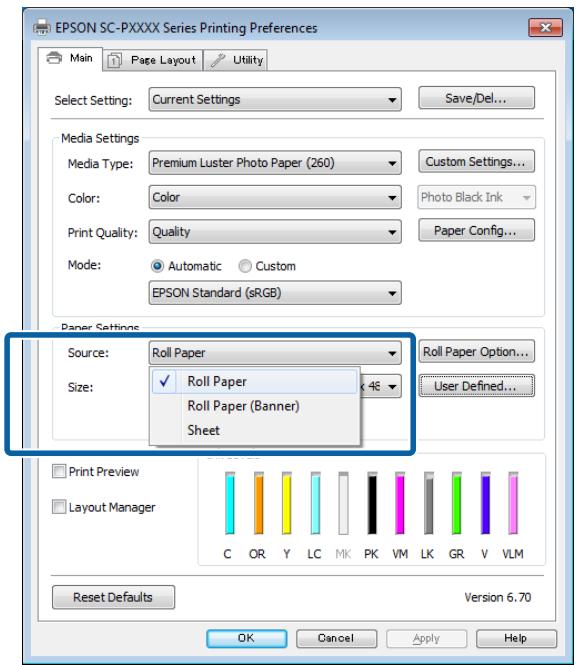Image resolution: width=576 pixels, height=665 pixels.
Task: Choose Sheet from Source list
Action: coord(254,430)
